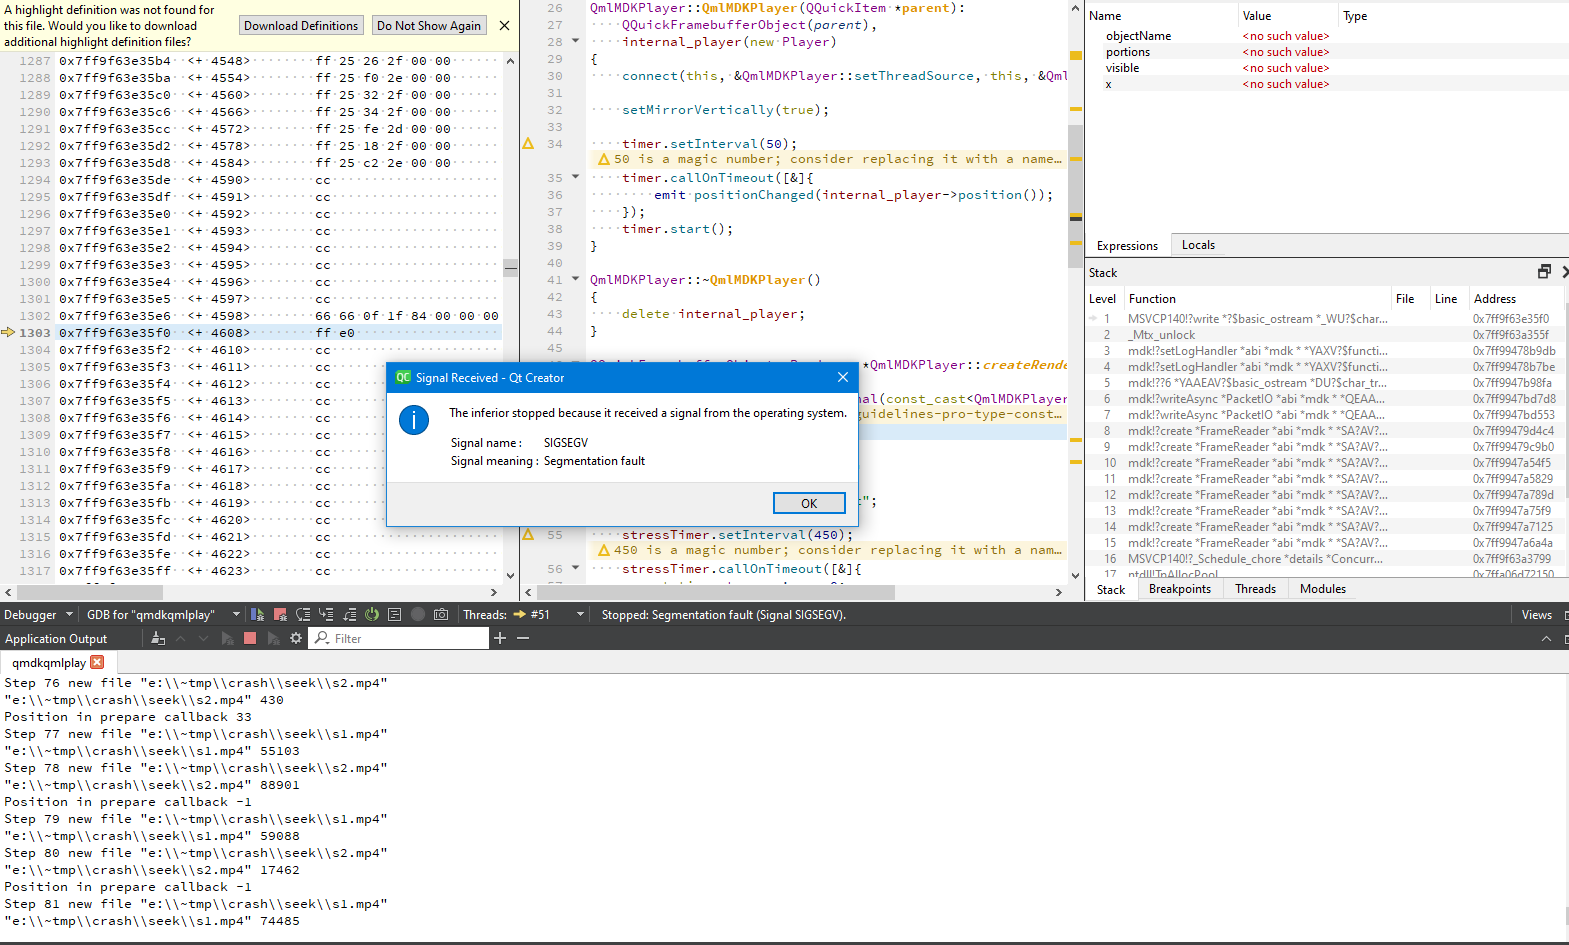Image resolution: width=1569 pixels, height=945 pixels.
Task: Click current instruction arrow at line 1303
Action: [x=8, y=332]
